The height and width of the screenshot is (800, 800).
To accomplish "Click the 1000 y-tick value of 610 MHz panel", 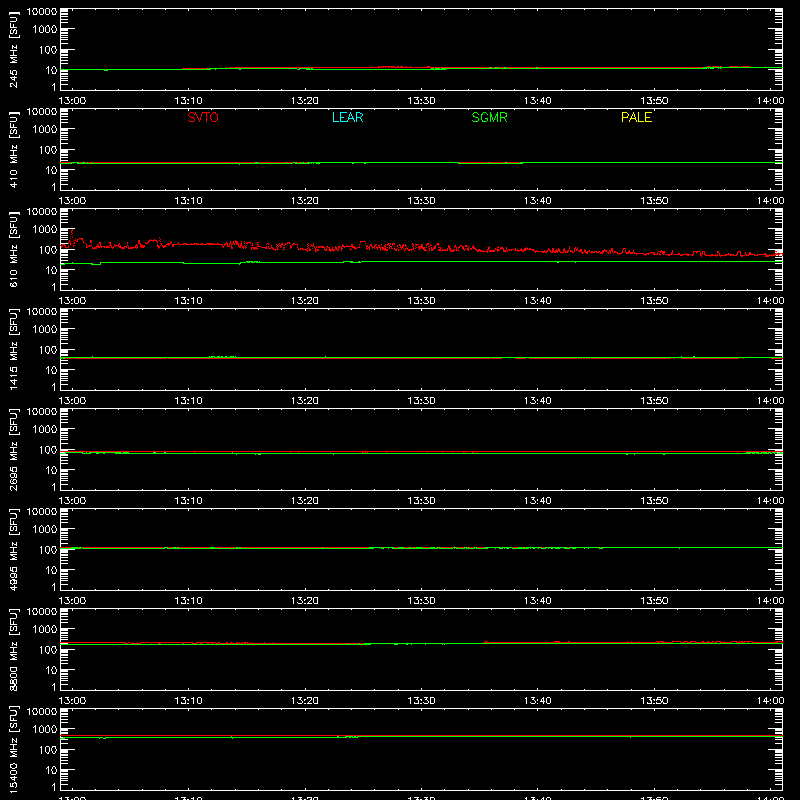I will [45, 230].
